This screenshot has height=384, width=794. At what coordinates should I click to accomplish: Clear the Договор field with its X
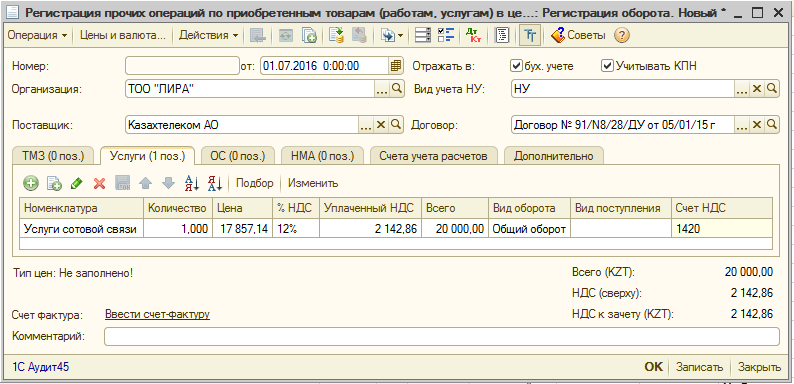[757, 124]
